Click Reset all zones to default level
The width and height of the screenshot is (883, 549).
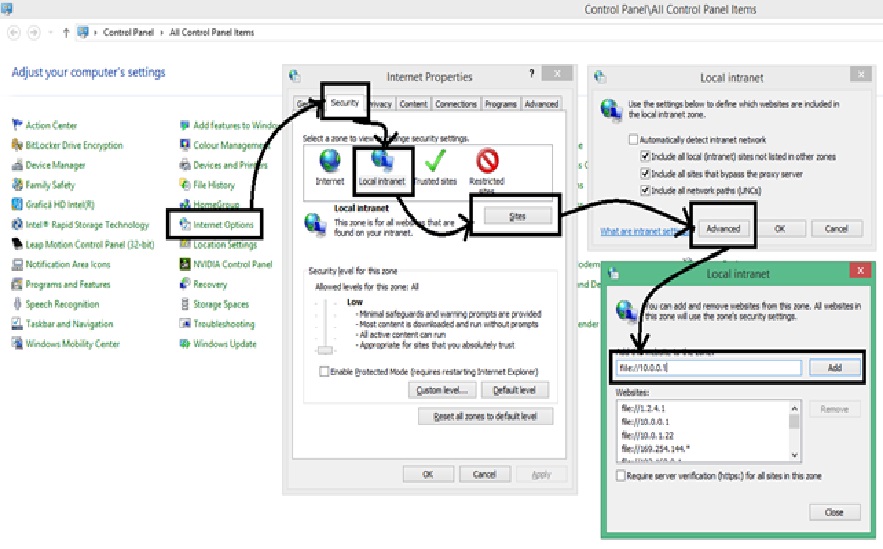[x=485, y=417]
